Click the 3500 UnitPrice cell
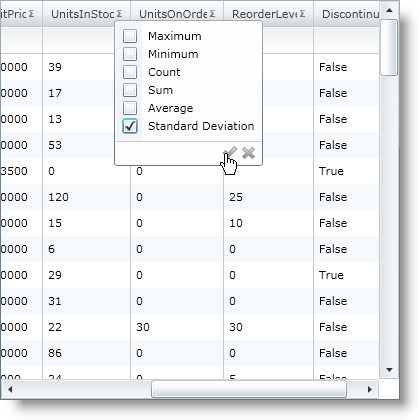420x420 pixels. [x=21, y=171]
